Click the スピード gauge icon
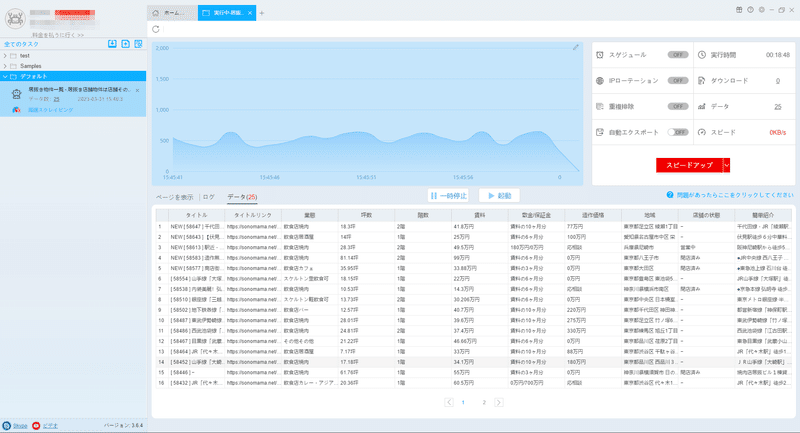Image resolution: width=800 pixels, height=433 pixels. (x=702, y=132)
